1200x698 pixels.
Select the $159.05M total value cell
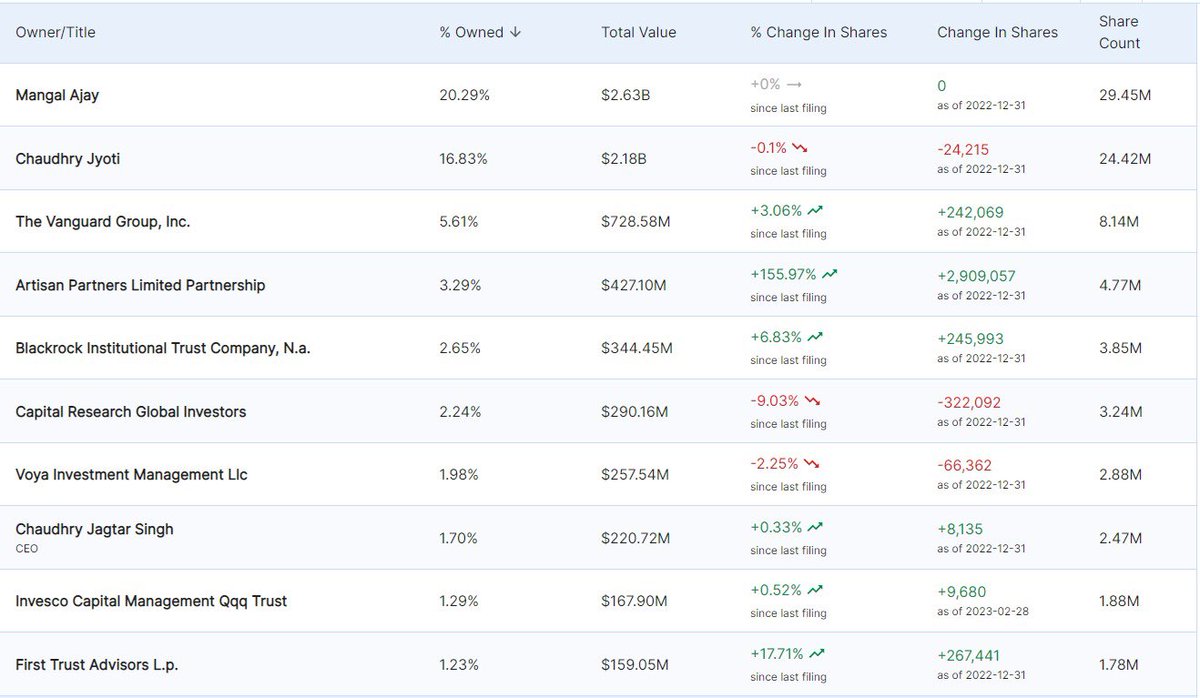(x=635, y=664)
